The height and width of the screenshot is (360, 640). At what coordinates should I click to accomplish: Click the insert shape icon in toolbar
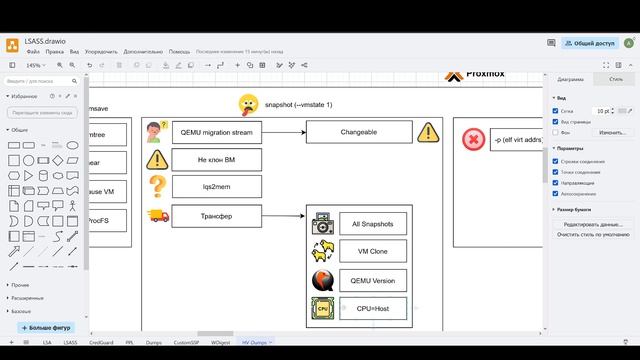tap(250, 65)
